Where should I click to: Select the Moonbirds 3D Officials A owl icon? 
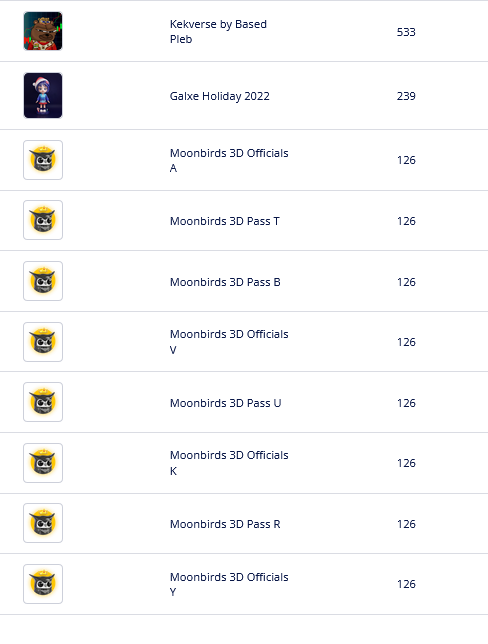click(x=43, y=160)
